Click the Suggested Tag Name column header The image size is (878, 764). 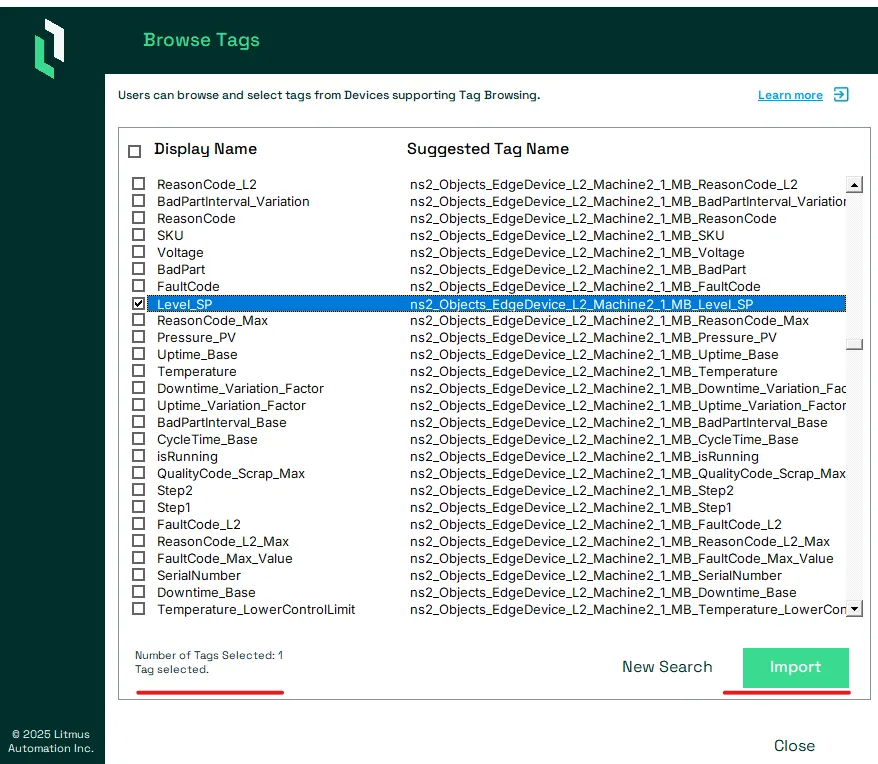tap(488, 149)
